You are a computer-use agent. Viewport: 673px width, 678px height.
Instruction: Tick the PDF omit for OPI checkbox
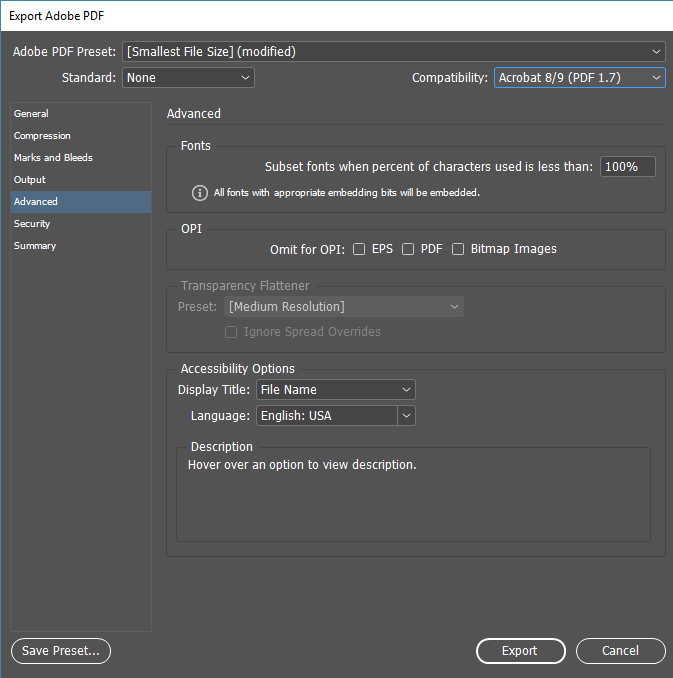[408, 249]
